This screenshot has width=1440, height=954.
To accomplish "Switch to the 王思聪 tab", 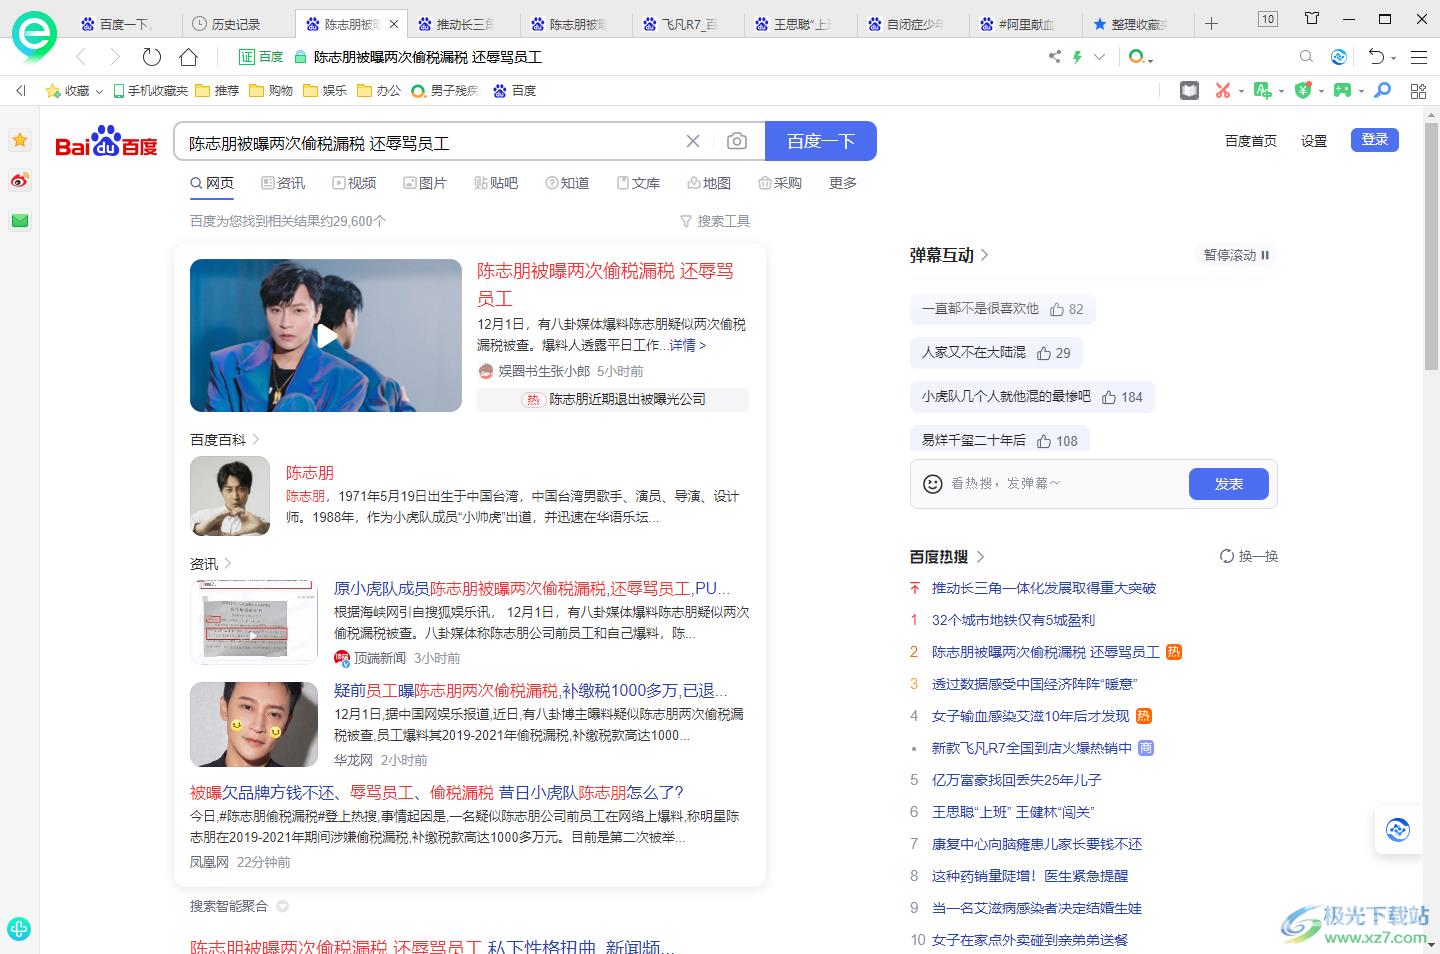I will click(802, 24).
